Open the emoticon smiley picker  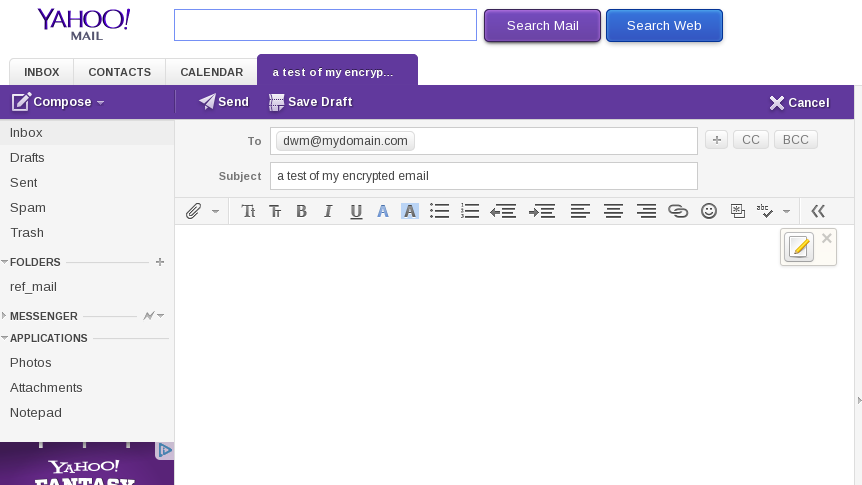pos(709,211)
